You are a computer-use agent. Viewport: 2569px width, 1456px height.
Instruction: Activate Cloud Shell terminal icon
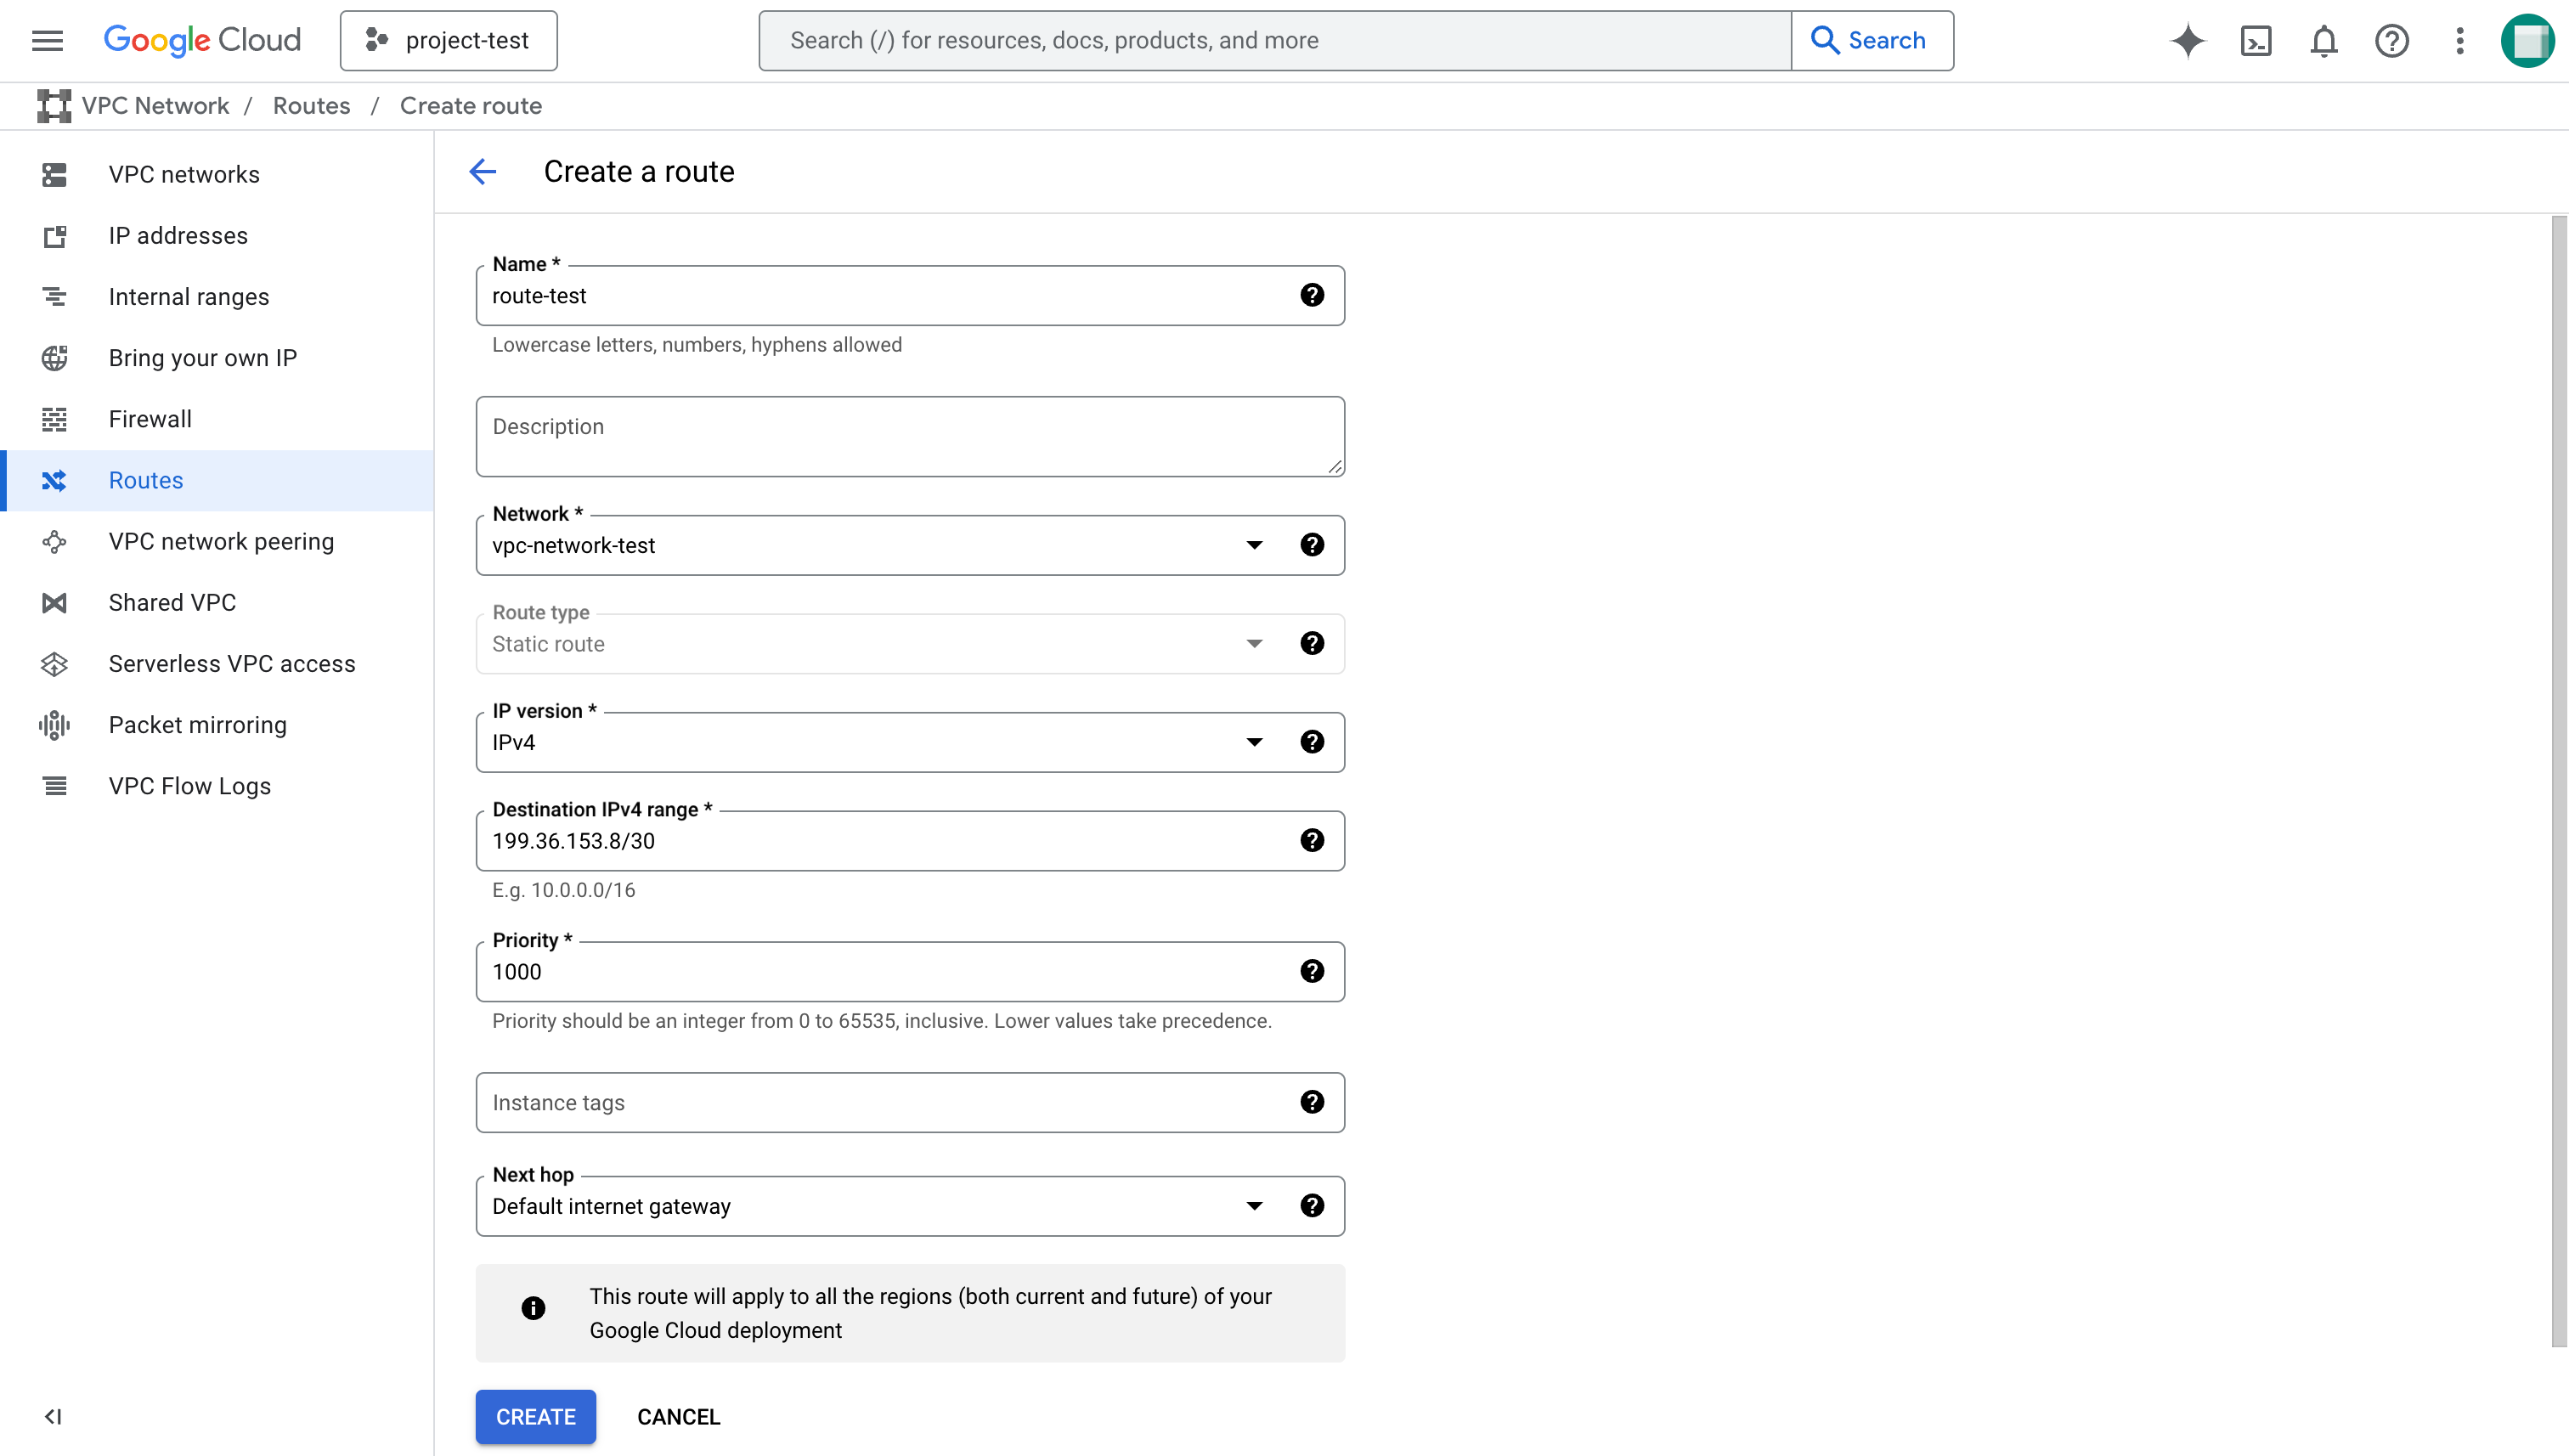click(x=2256, y=41)
